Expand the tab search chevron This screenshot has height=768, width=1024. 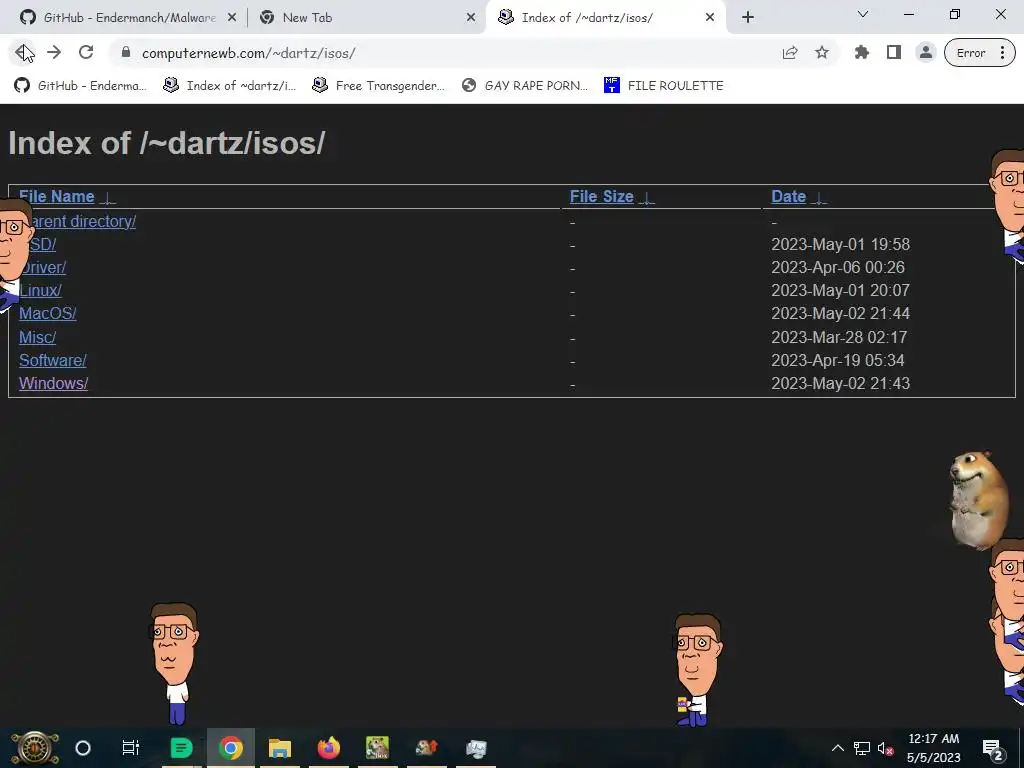coord(863,14)
